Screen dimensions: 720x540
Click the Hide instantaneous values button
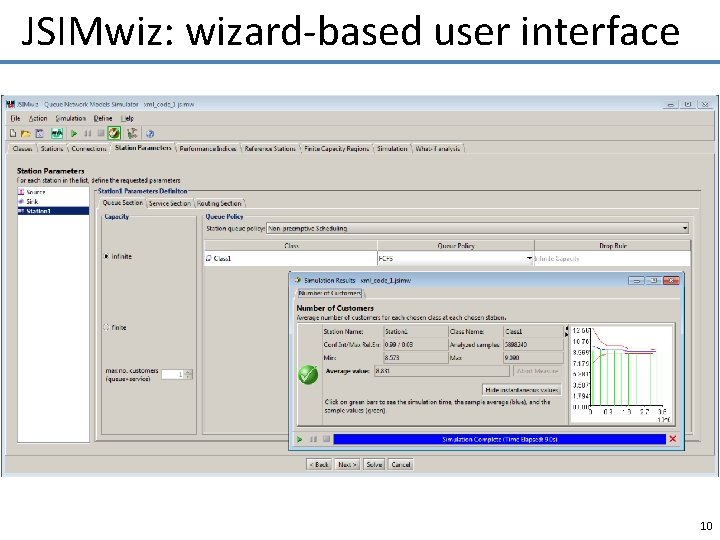(x=522, y=390)
